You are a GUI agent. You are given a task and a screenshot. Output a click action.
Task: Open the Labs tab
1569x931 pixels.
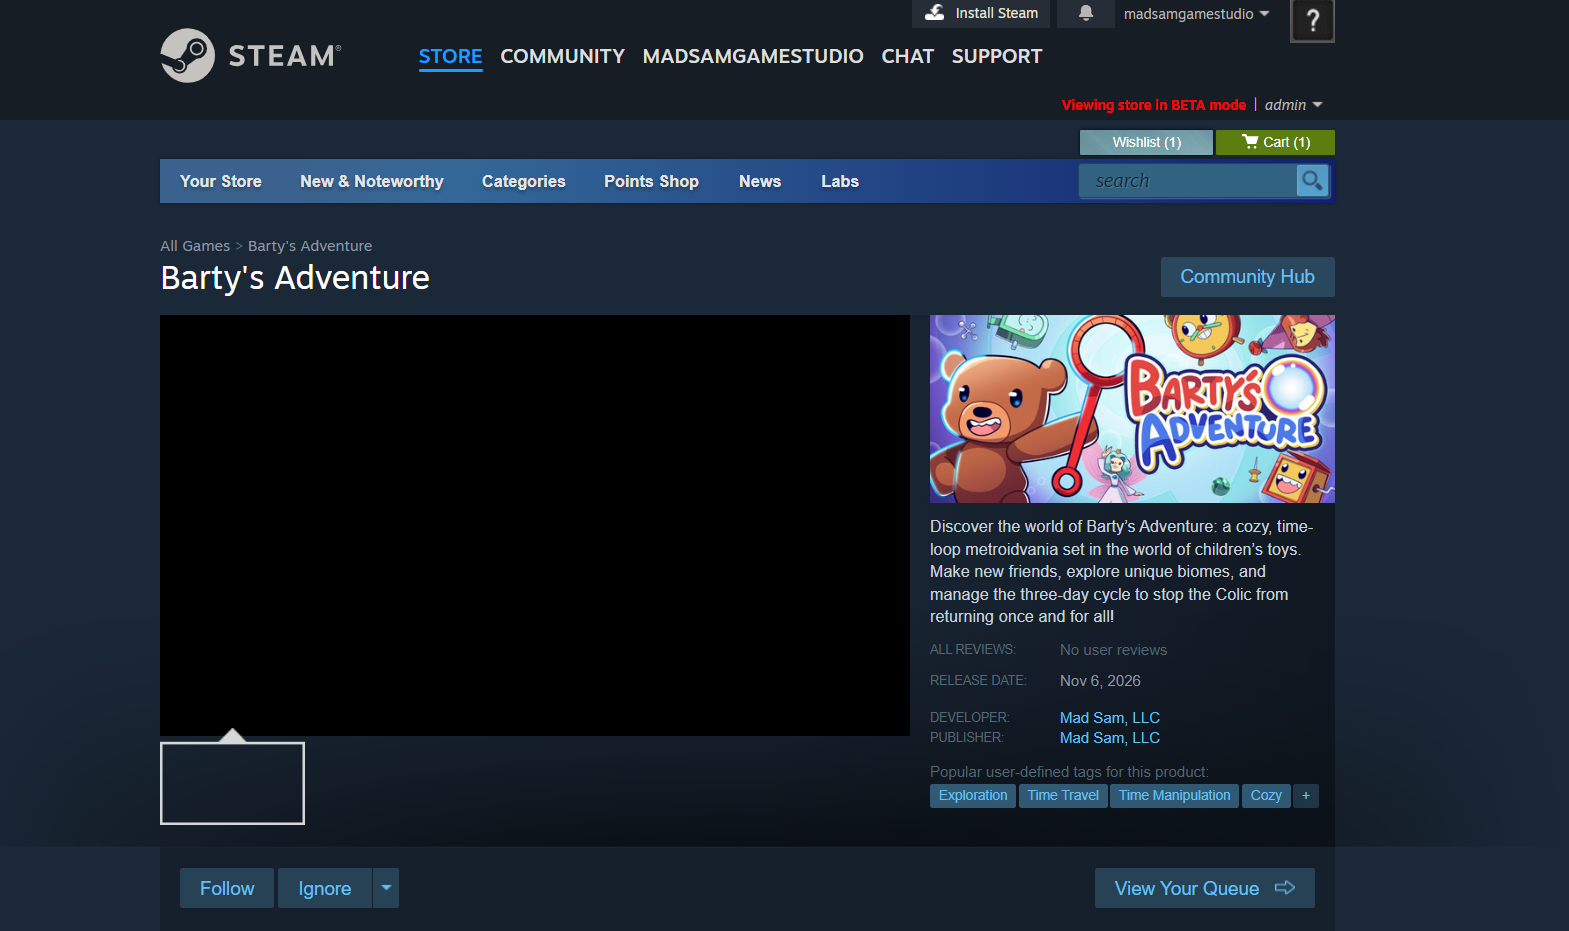point(840,181)
